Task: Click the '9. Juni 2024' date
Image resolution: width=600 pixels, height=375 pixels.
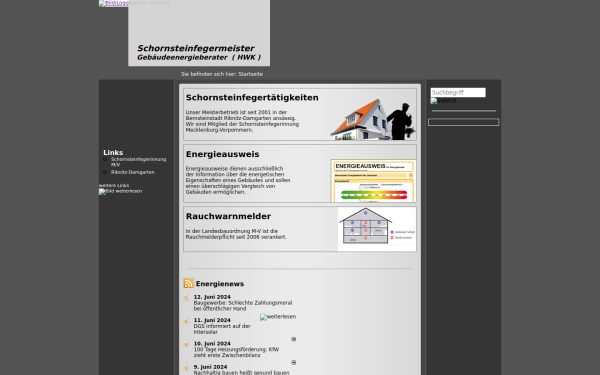Action: coord(210,367)
